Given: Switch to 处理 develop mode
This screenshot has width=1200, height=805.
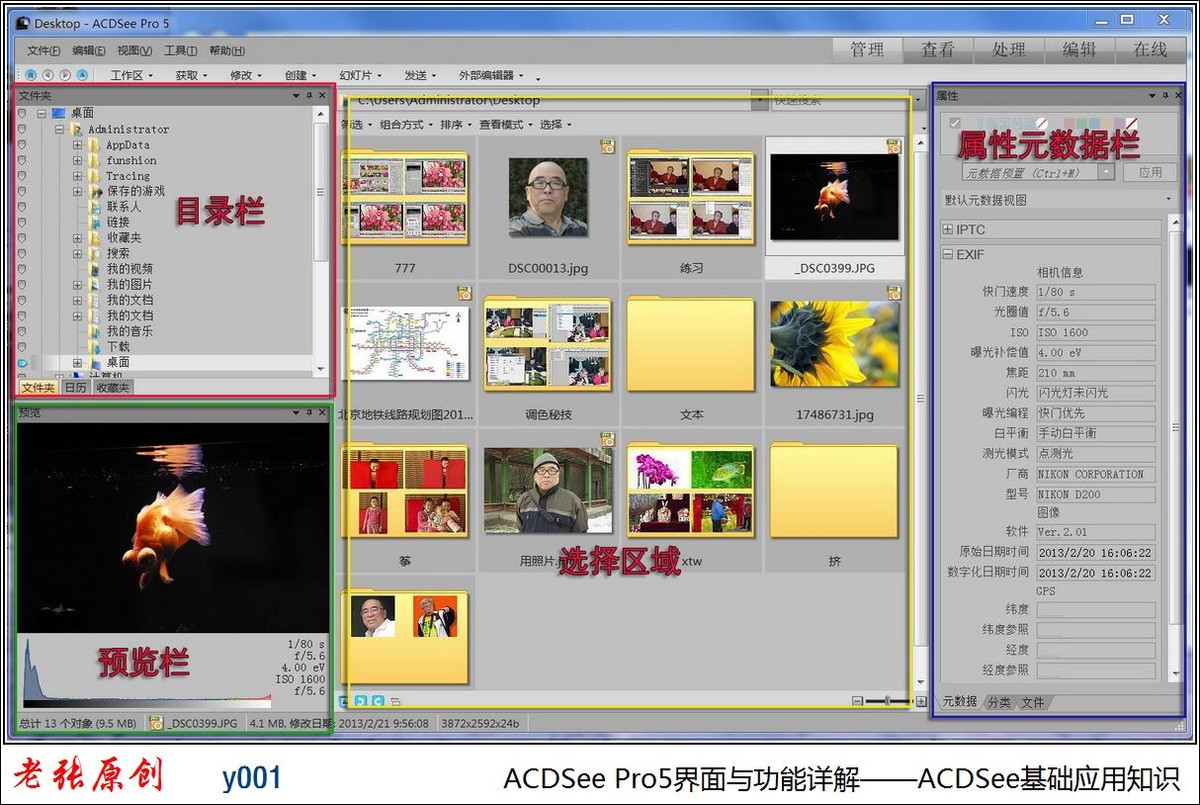Looking at the screenshot, I should click(x=1009, y=50).
